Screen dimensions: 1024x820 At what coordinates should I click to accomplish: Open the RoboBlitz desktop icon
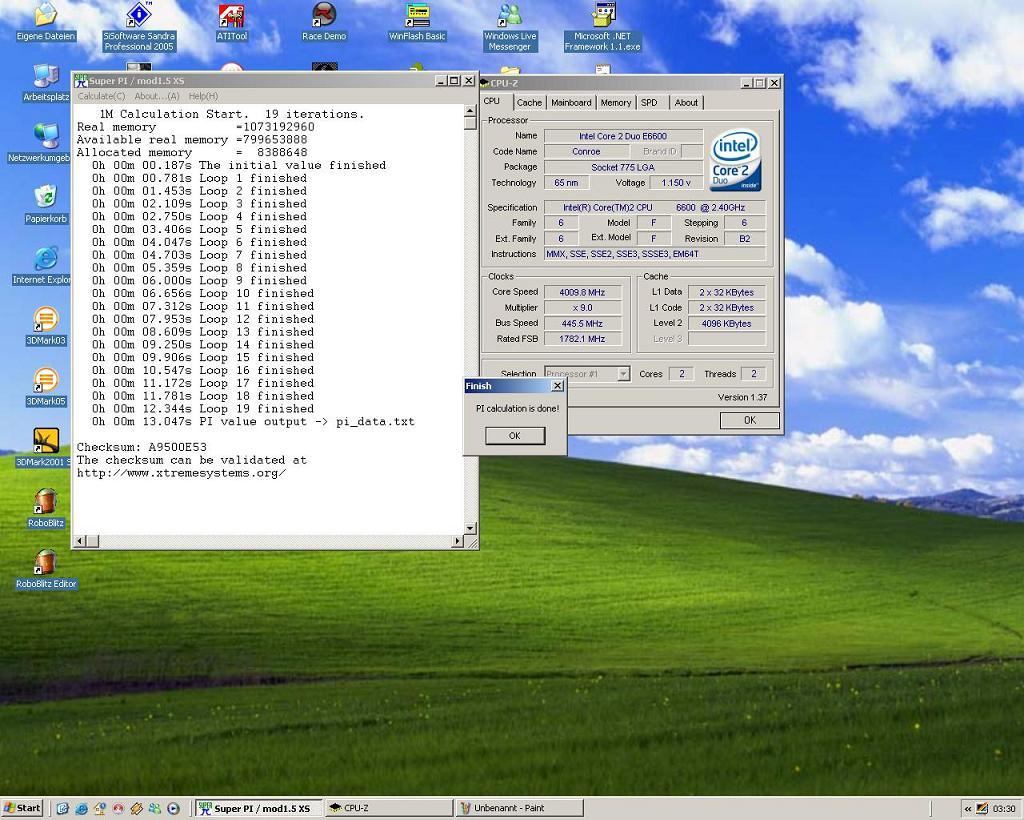pos(46,509)
